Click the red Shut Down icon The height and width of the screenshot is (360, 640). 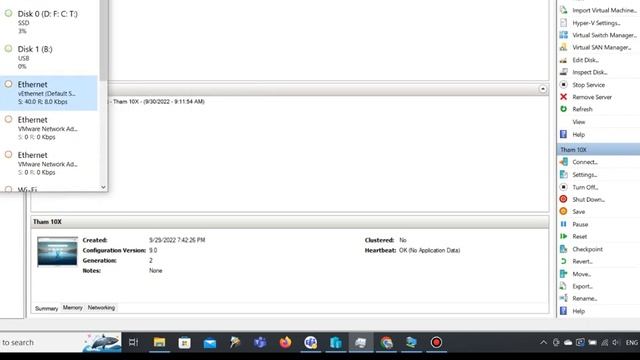pyautogui.click(x=564, y=199)
